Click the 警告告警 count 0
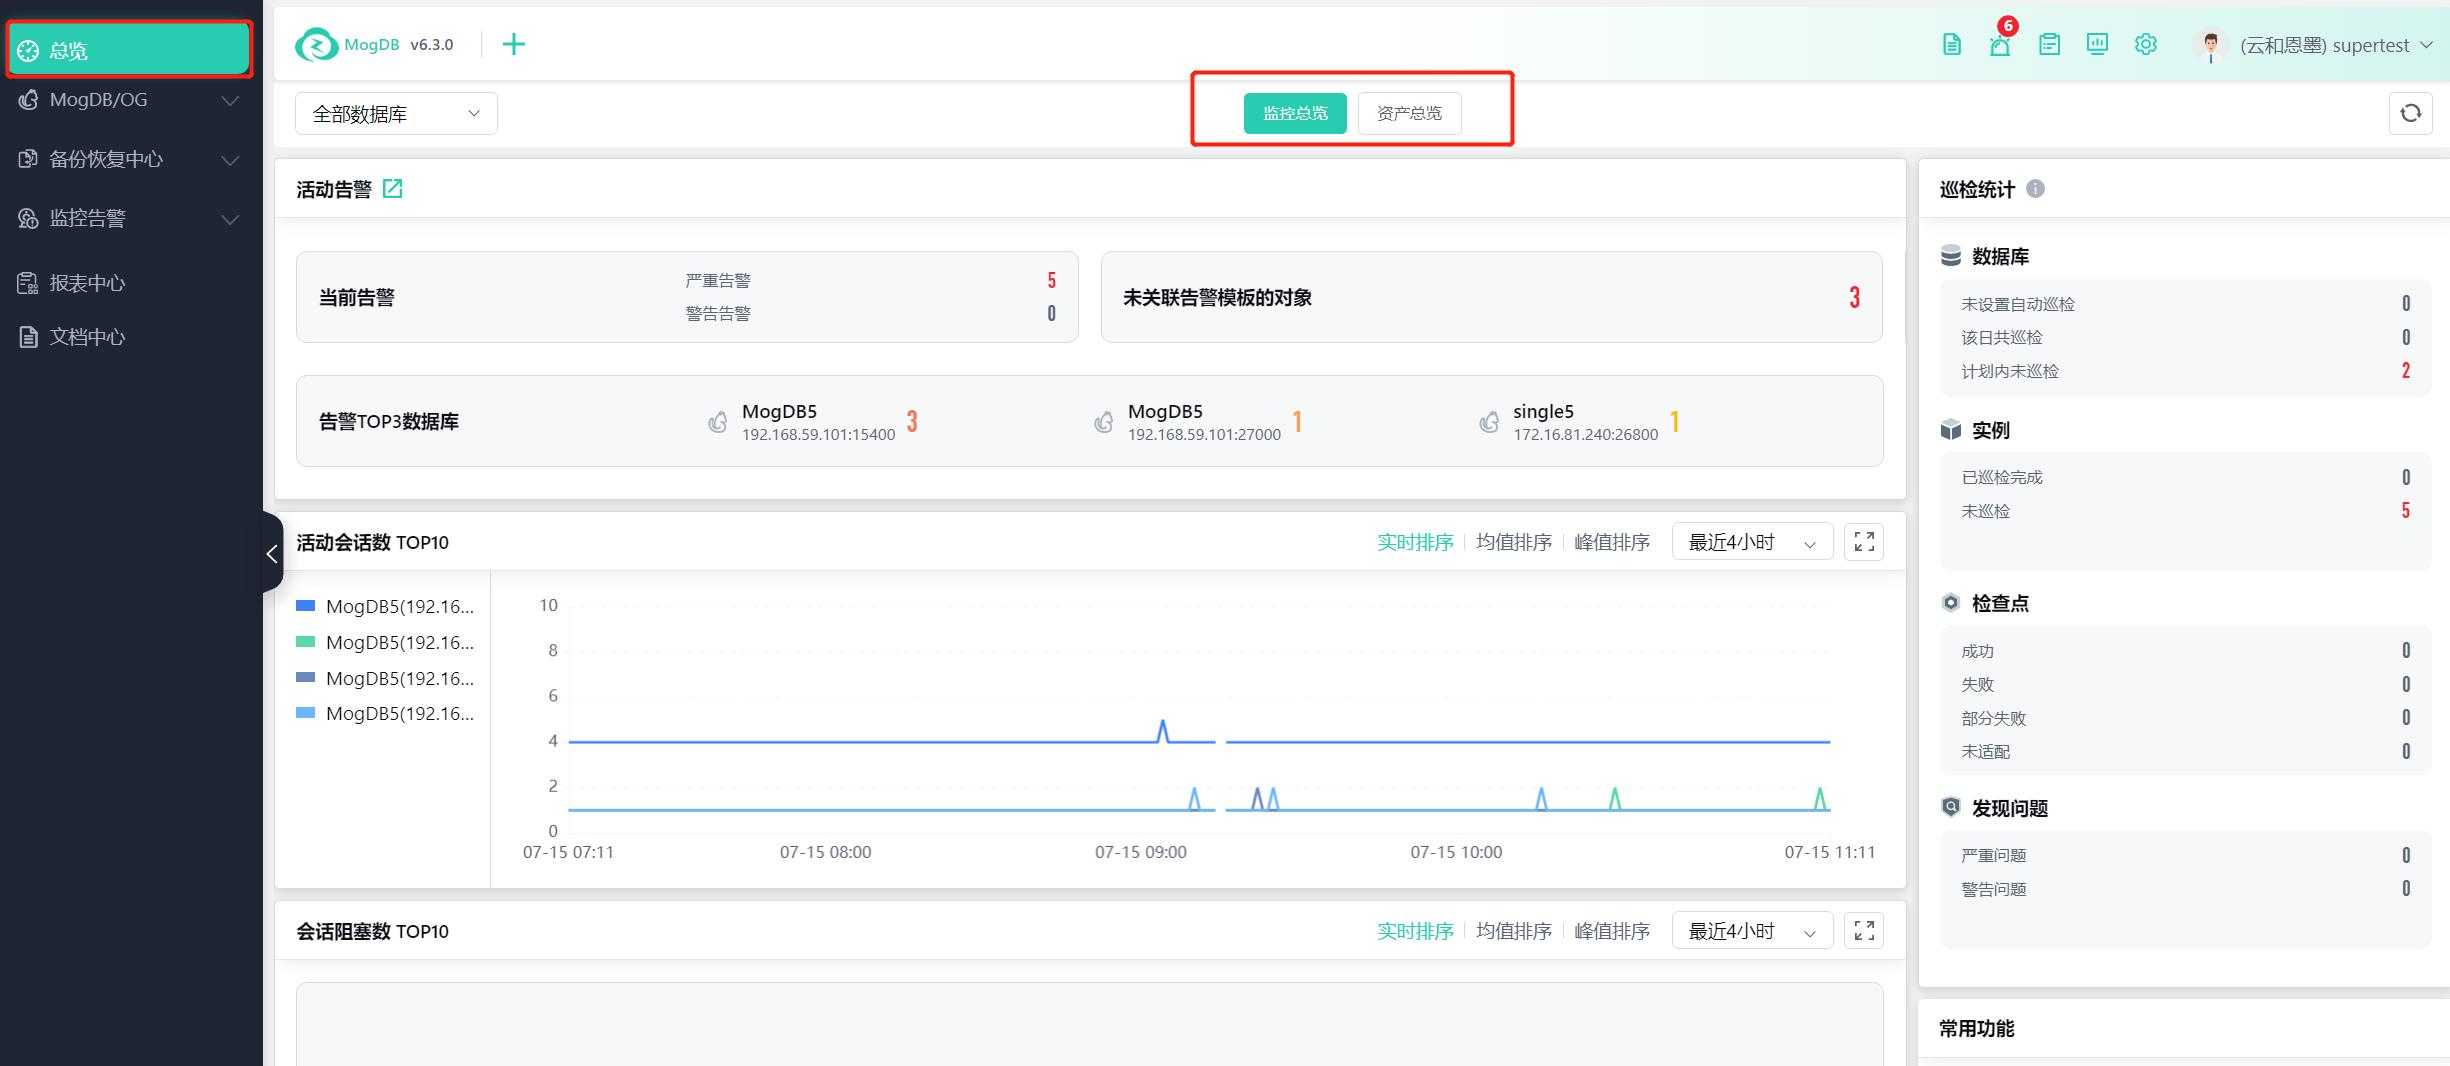The width and height of the screenshot is (2450, 1066). tap(1051, 313)
